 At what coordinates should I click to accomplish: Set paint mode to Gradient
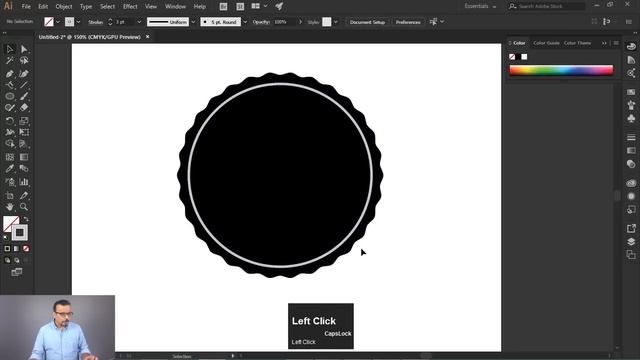pos(16,249)
